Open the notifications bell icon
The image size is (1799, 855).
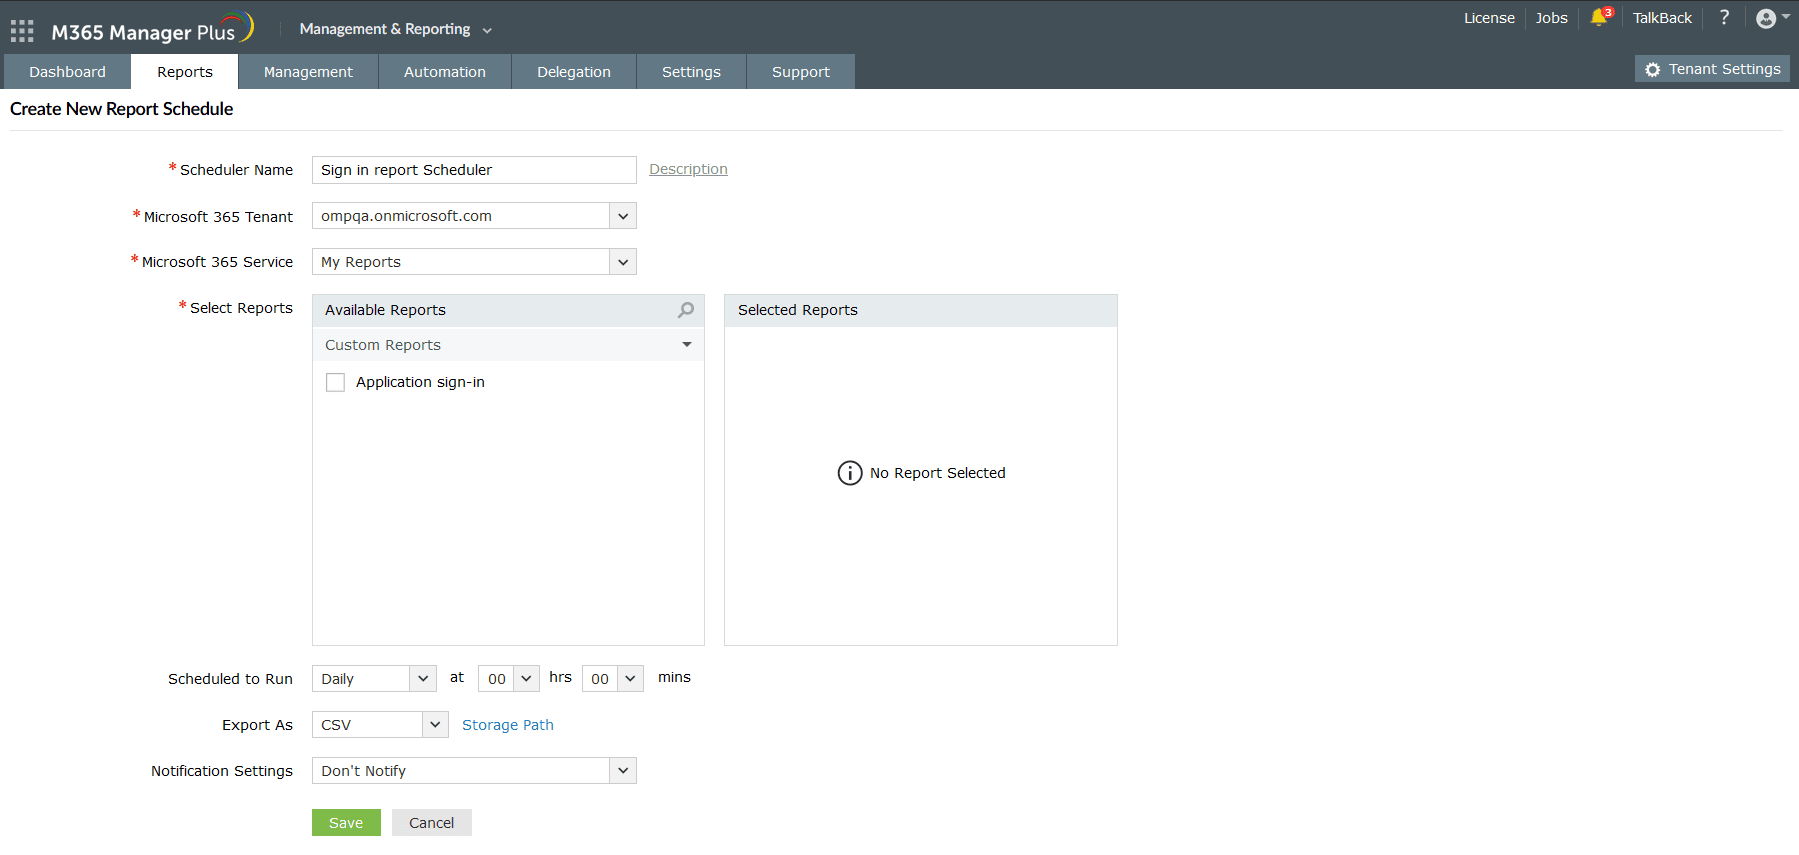(1600, 17)
